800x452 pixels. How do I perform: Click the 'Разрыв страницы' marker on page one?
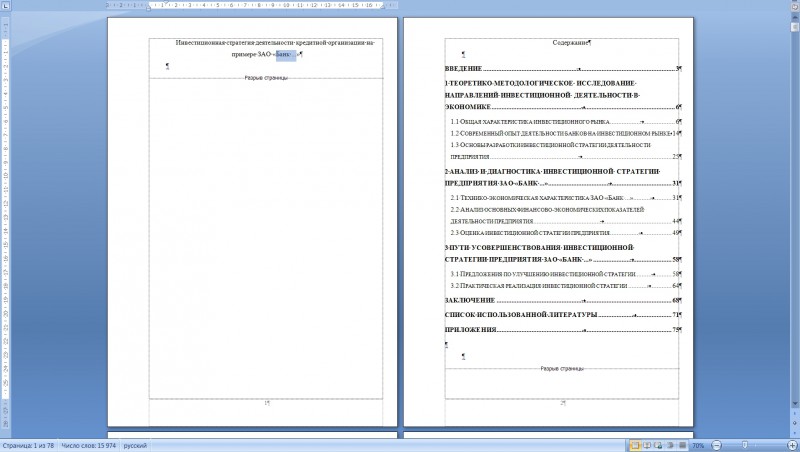(x=266, y=78)
